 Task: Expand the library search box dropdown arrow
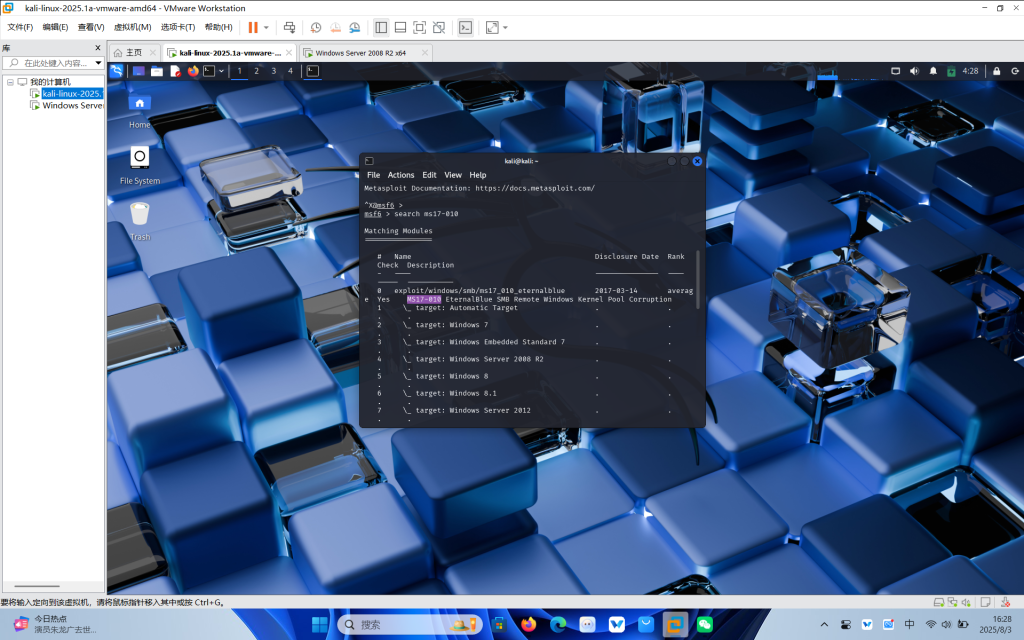coord(99,63)
